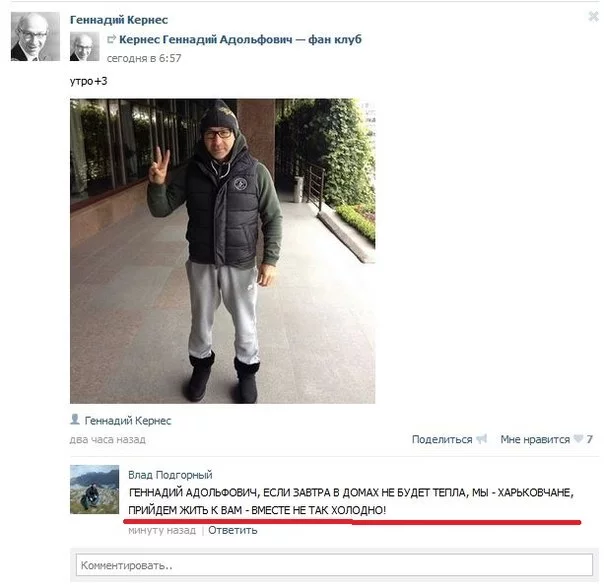This screenshot has width=604, height=588.
Task: Click the 'два часа назад' timestamp
Action: 108,439
